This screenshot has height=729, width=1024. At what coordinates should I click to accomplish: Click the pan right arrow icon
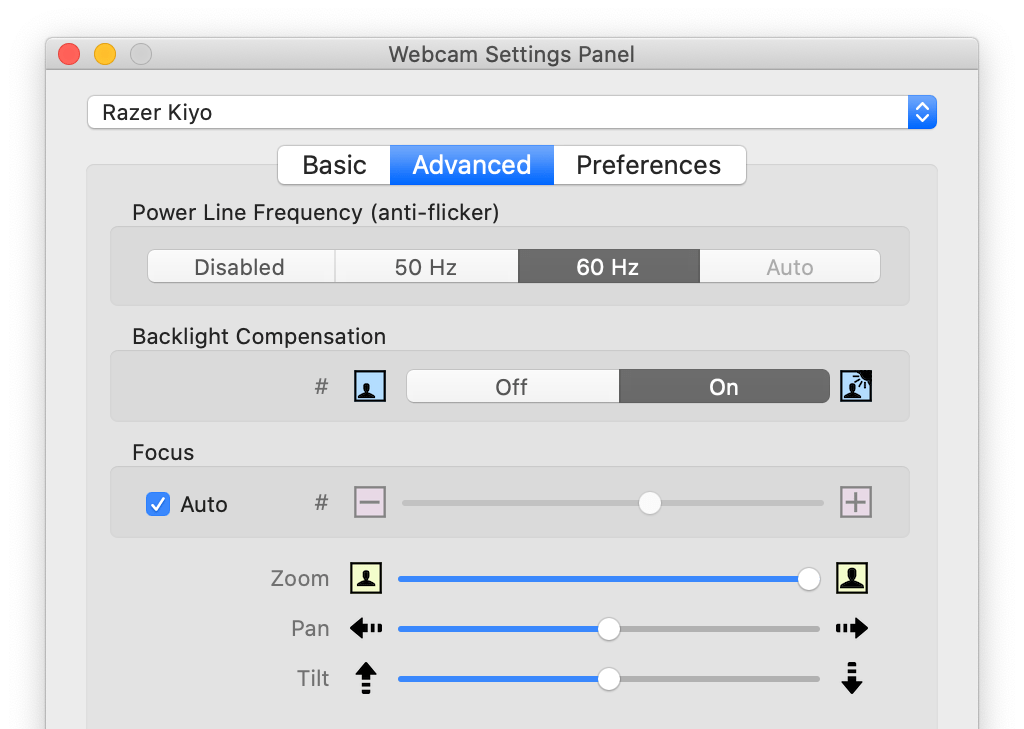tap(852, 629)
